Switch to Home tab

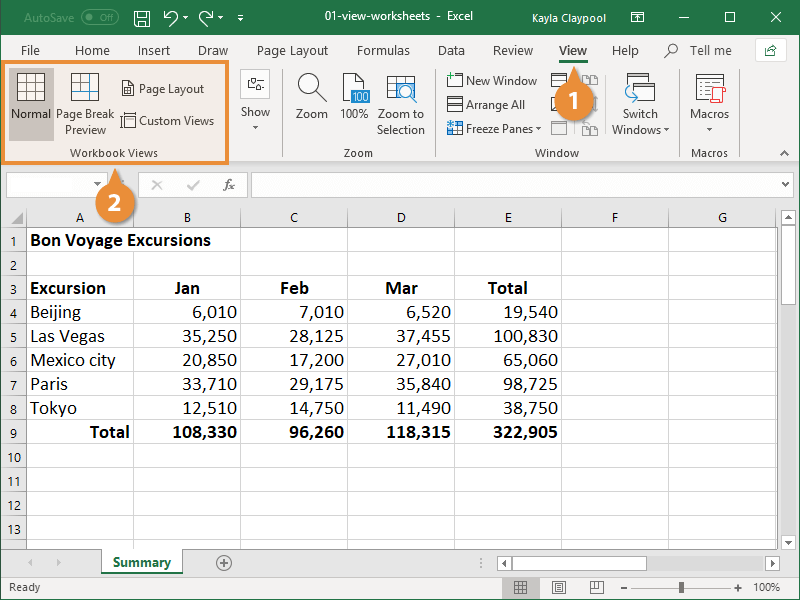92,51
